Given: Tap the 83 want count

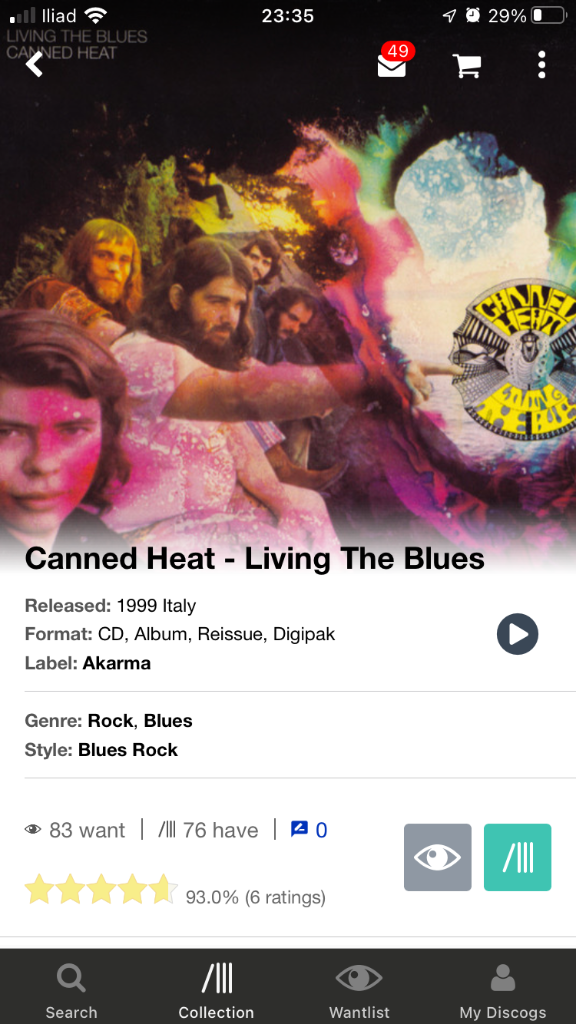Looking at the screenshot, I should coord(75,831).
